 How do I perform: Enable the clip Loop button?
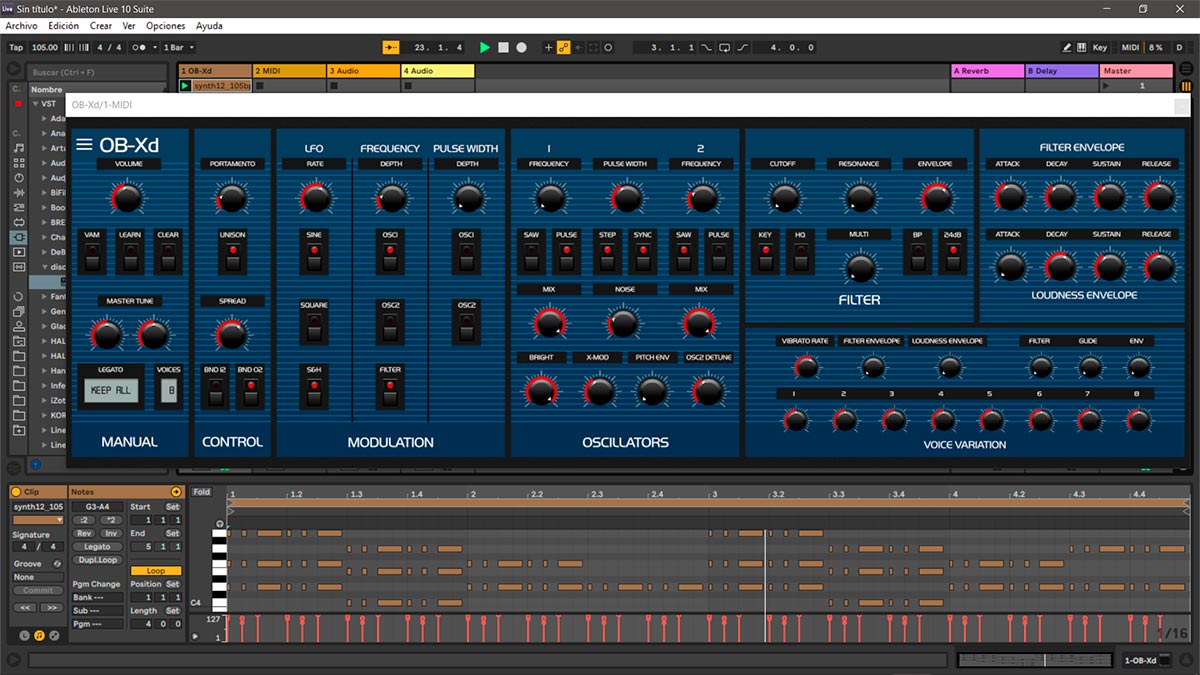click(x=156, y=571)
